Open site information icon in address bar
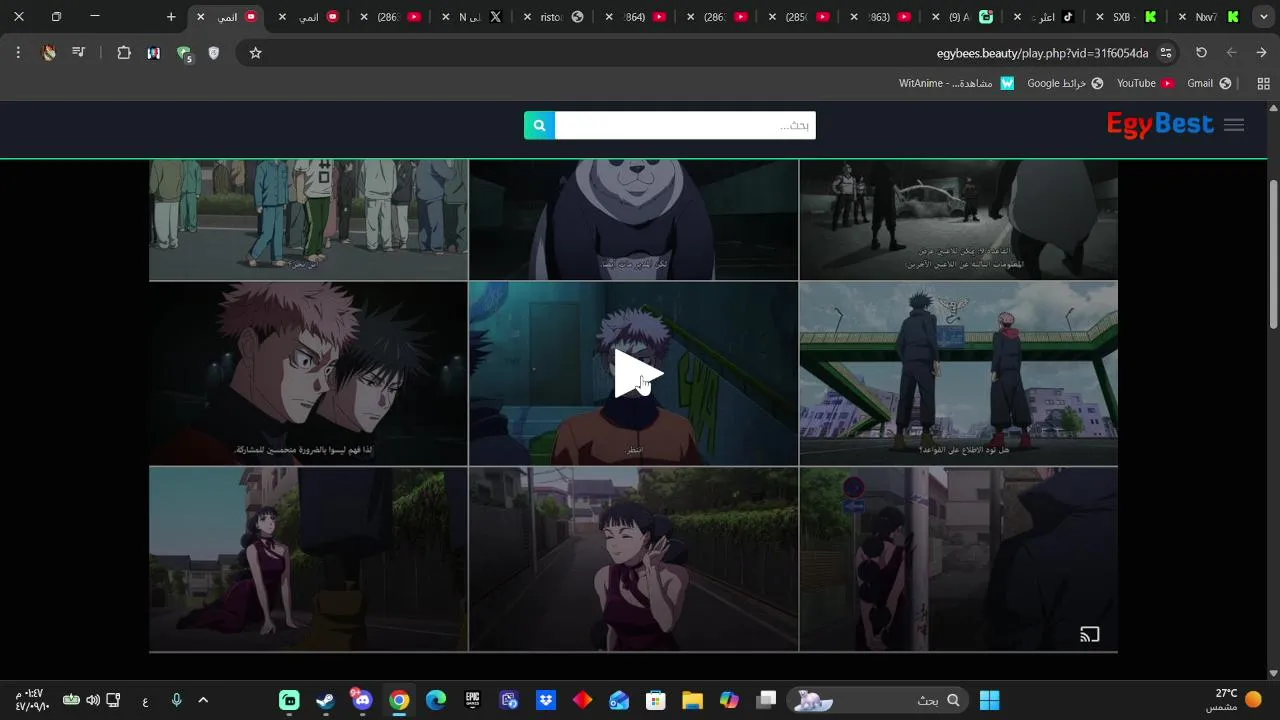This screenshot has width=1280, height=720. point(1166,53)
